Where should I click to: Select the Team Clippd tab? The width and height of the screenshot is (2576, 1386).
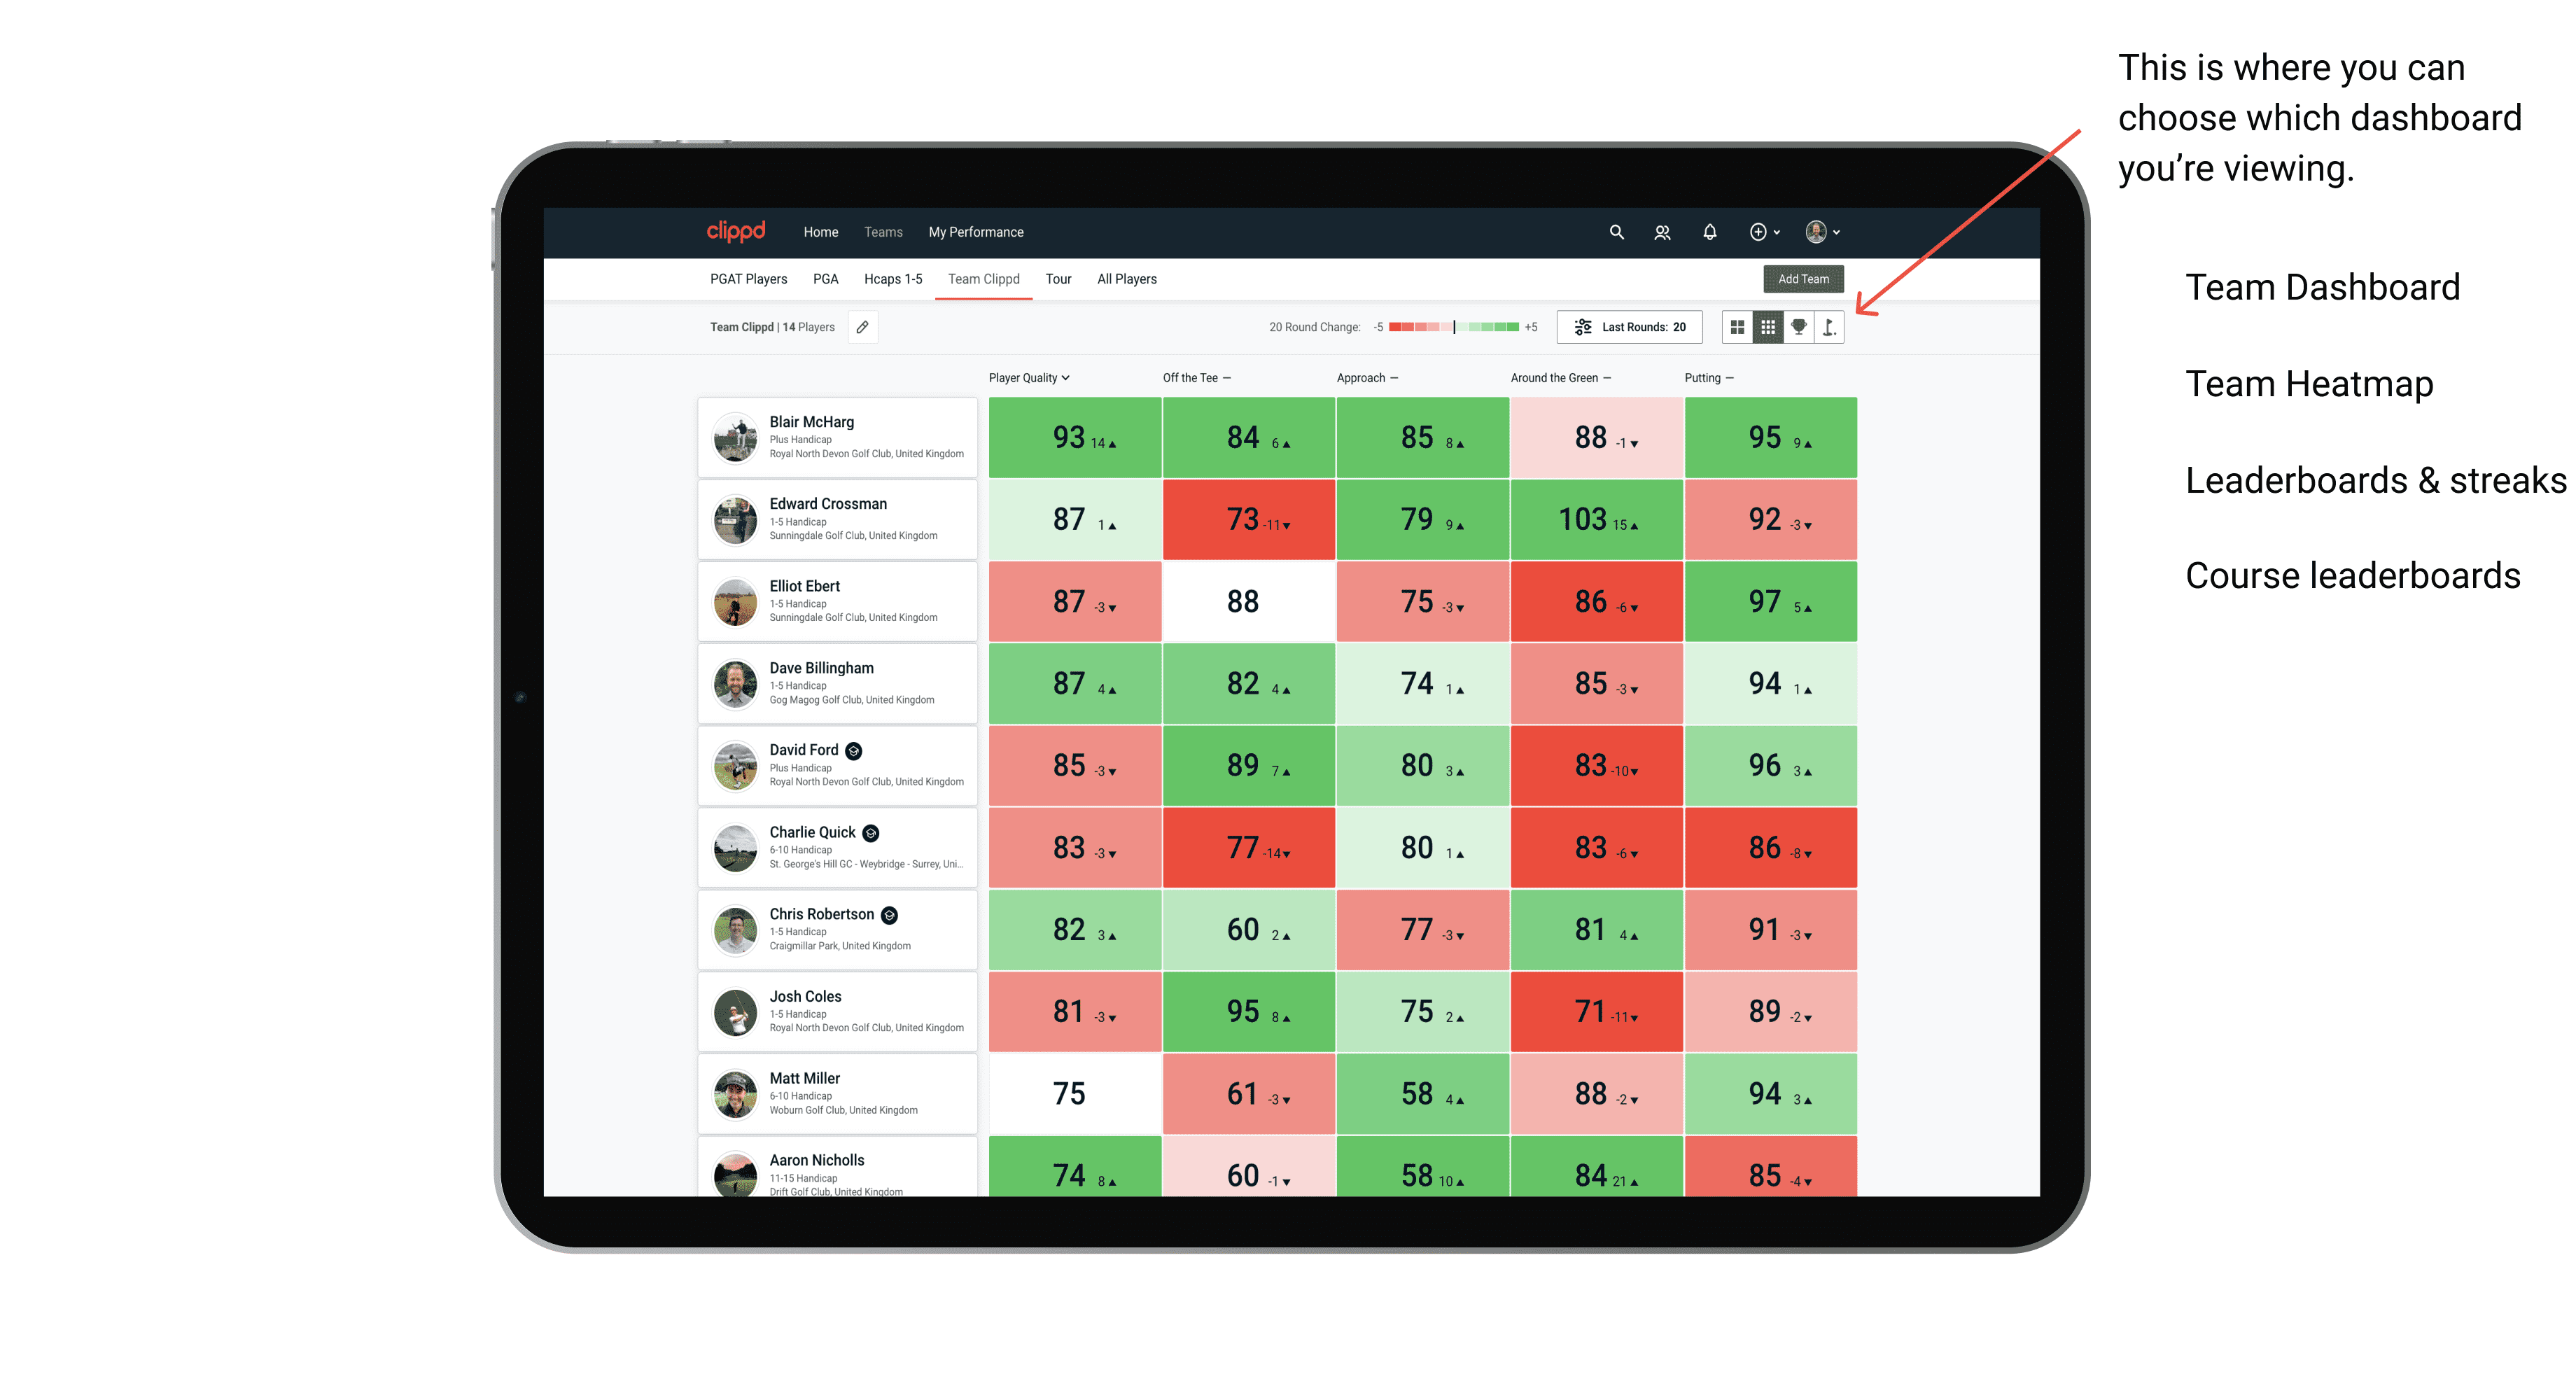983,276
